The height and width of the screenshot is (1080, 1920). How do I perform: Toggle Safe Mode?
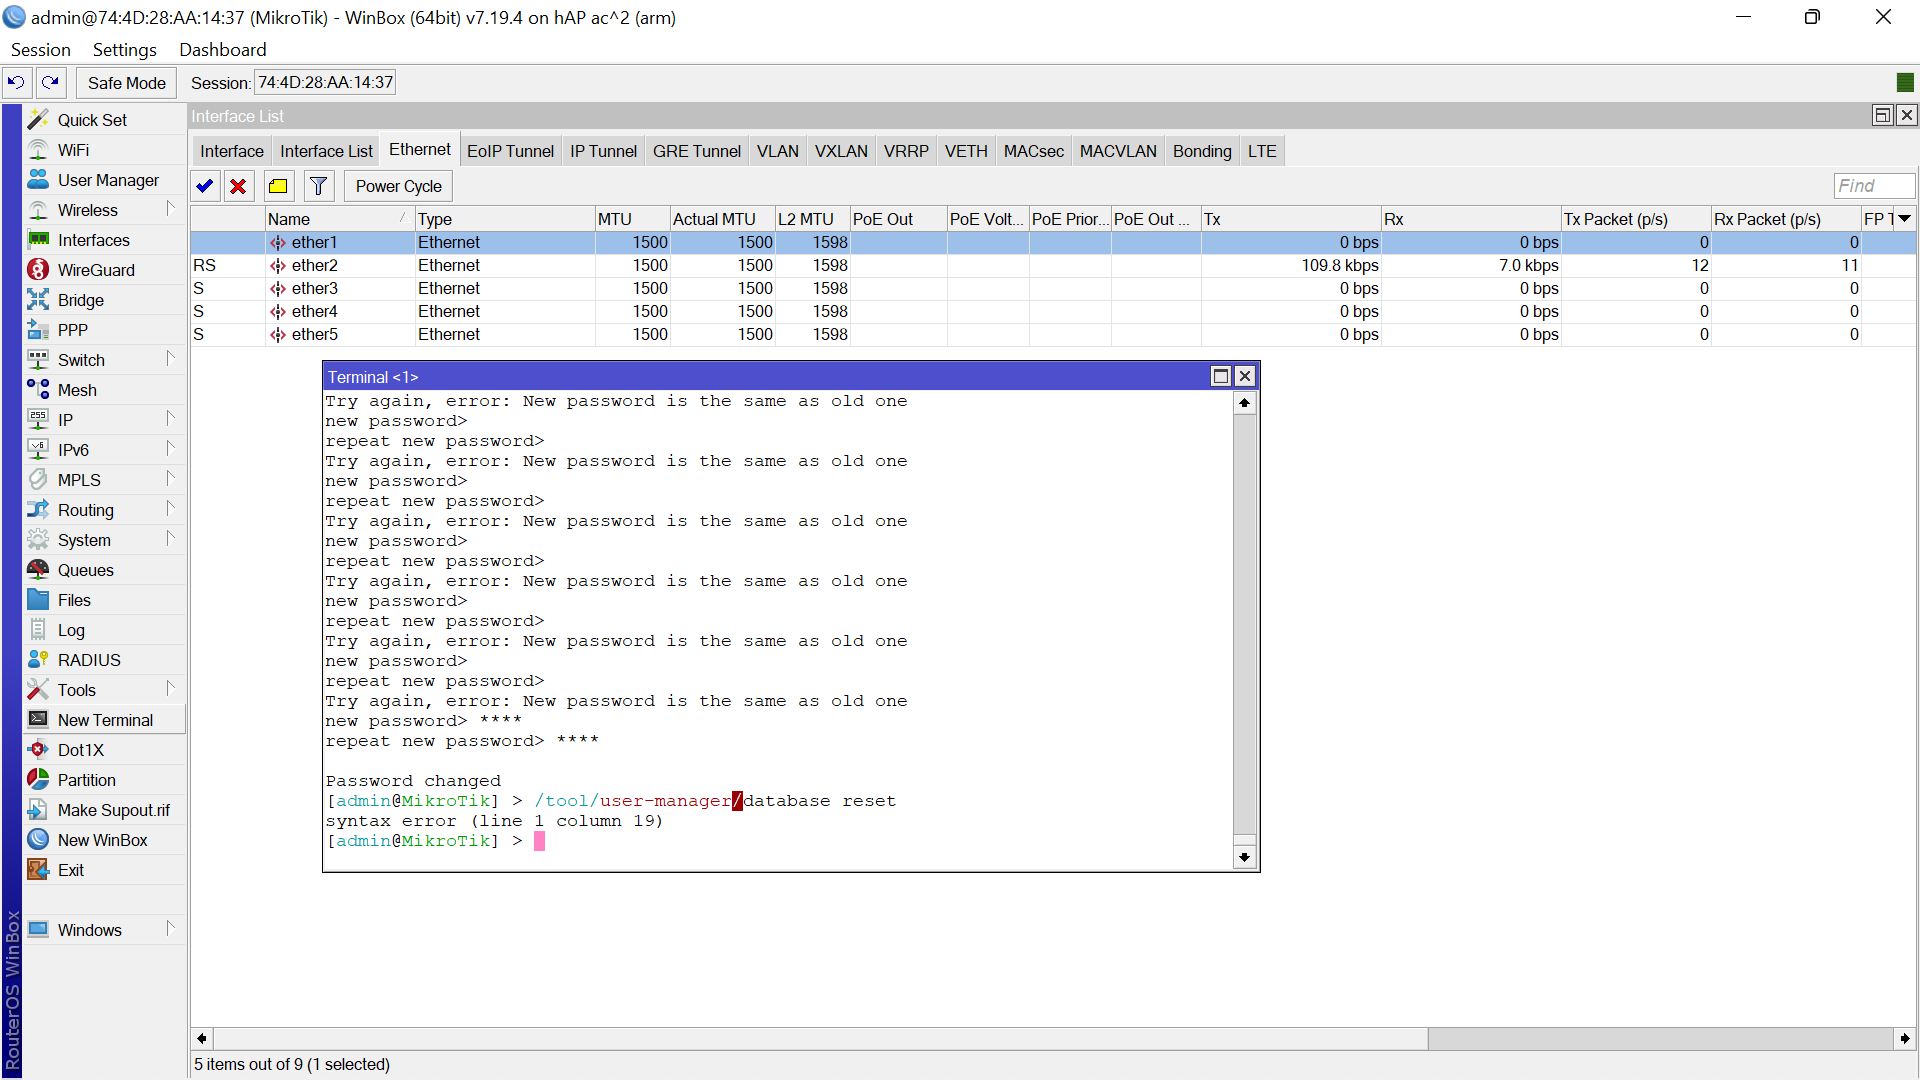click(x=126, y=83)
